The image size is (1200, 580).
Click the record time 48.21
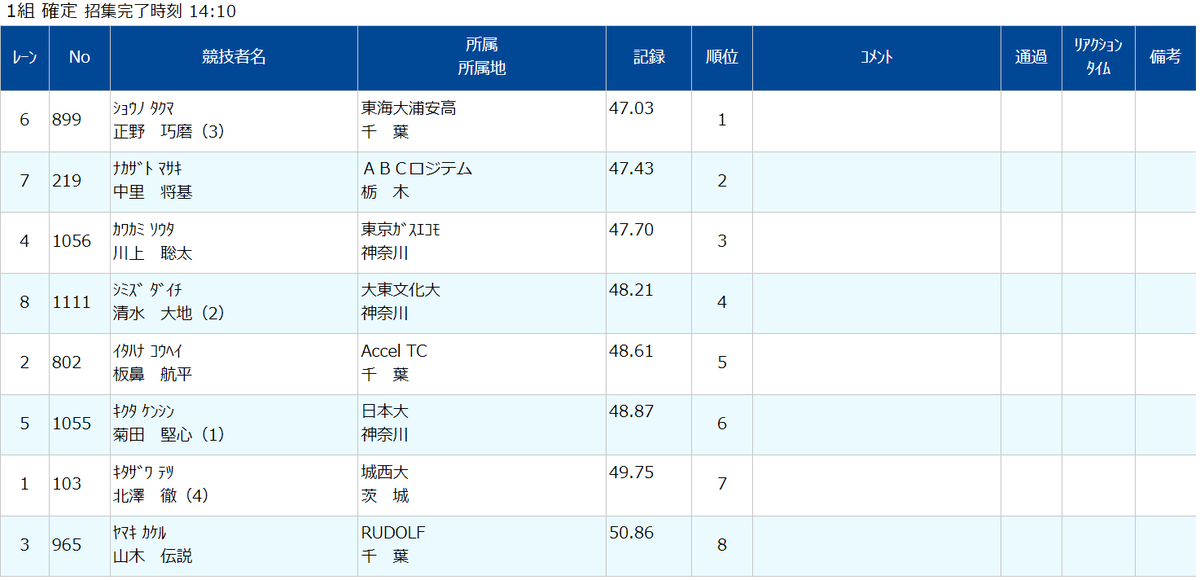point(631,290)
